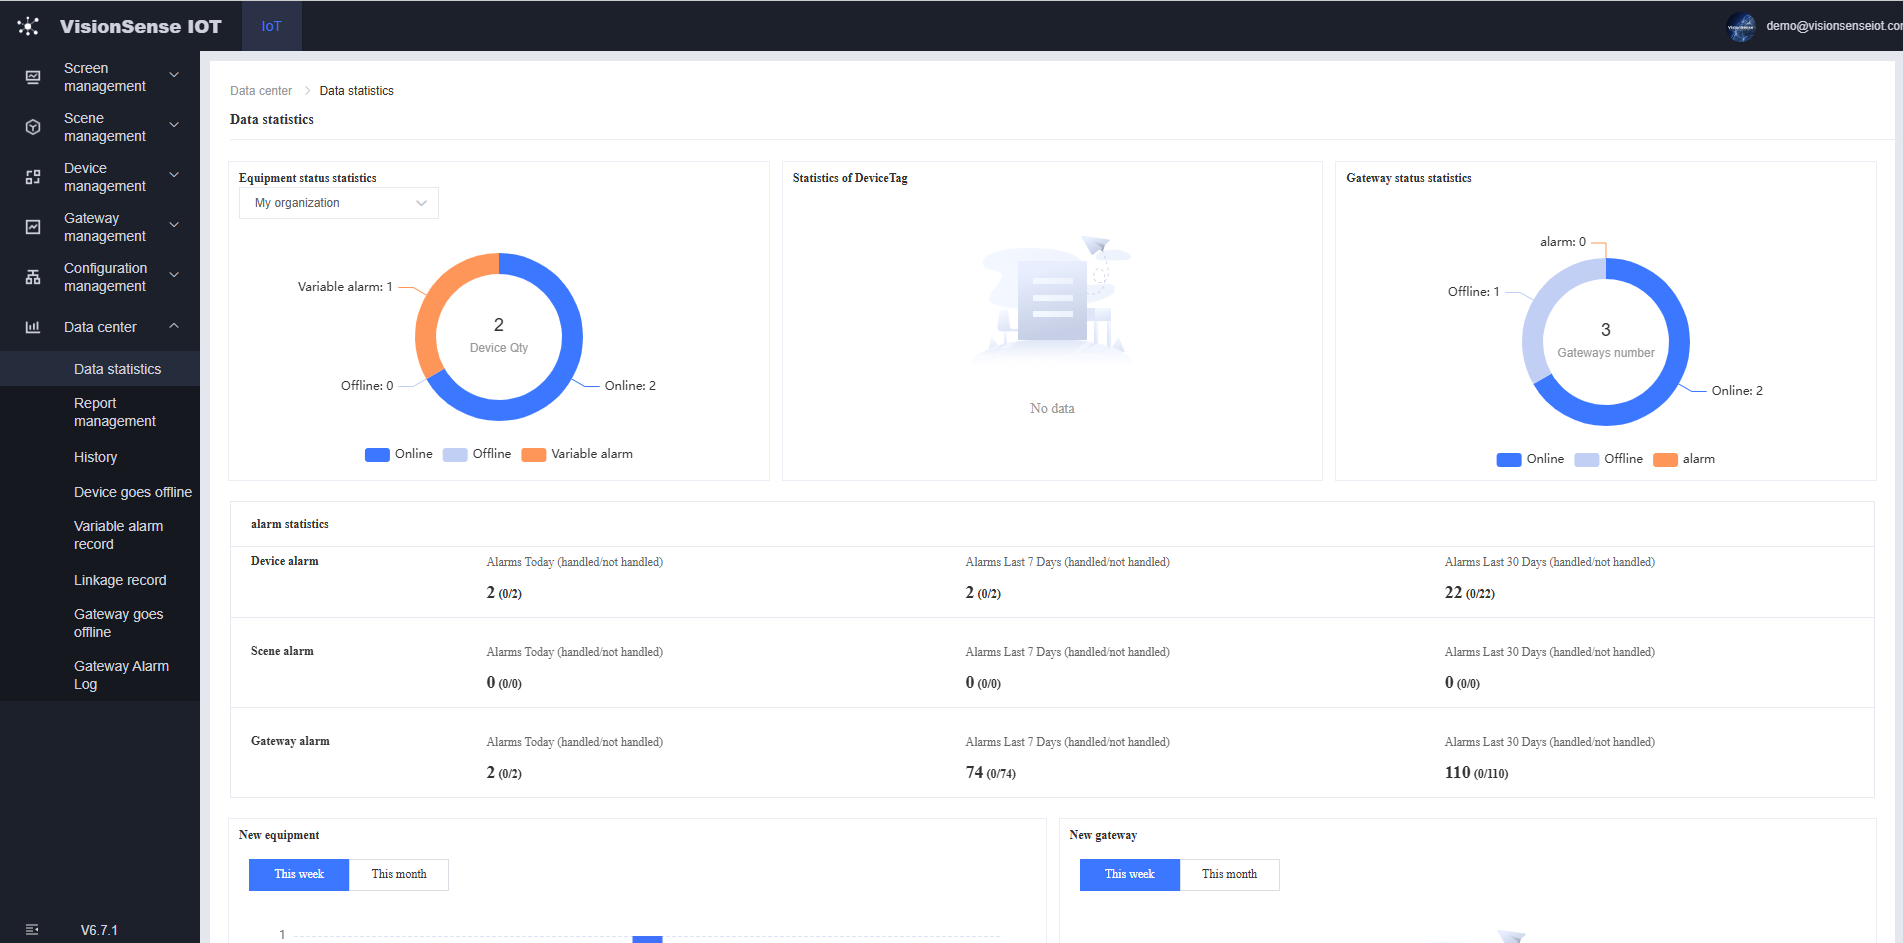
Task: Select Data statistics in sidebar
Action: point(100,369)
